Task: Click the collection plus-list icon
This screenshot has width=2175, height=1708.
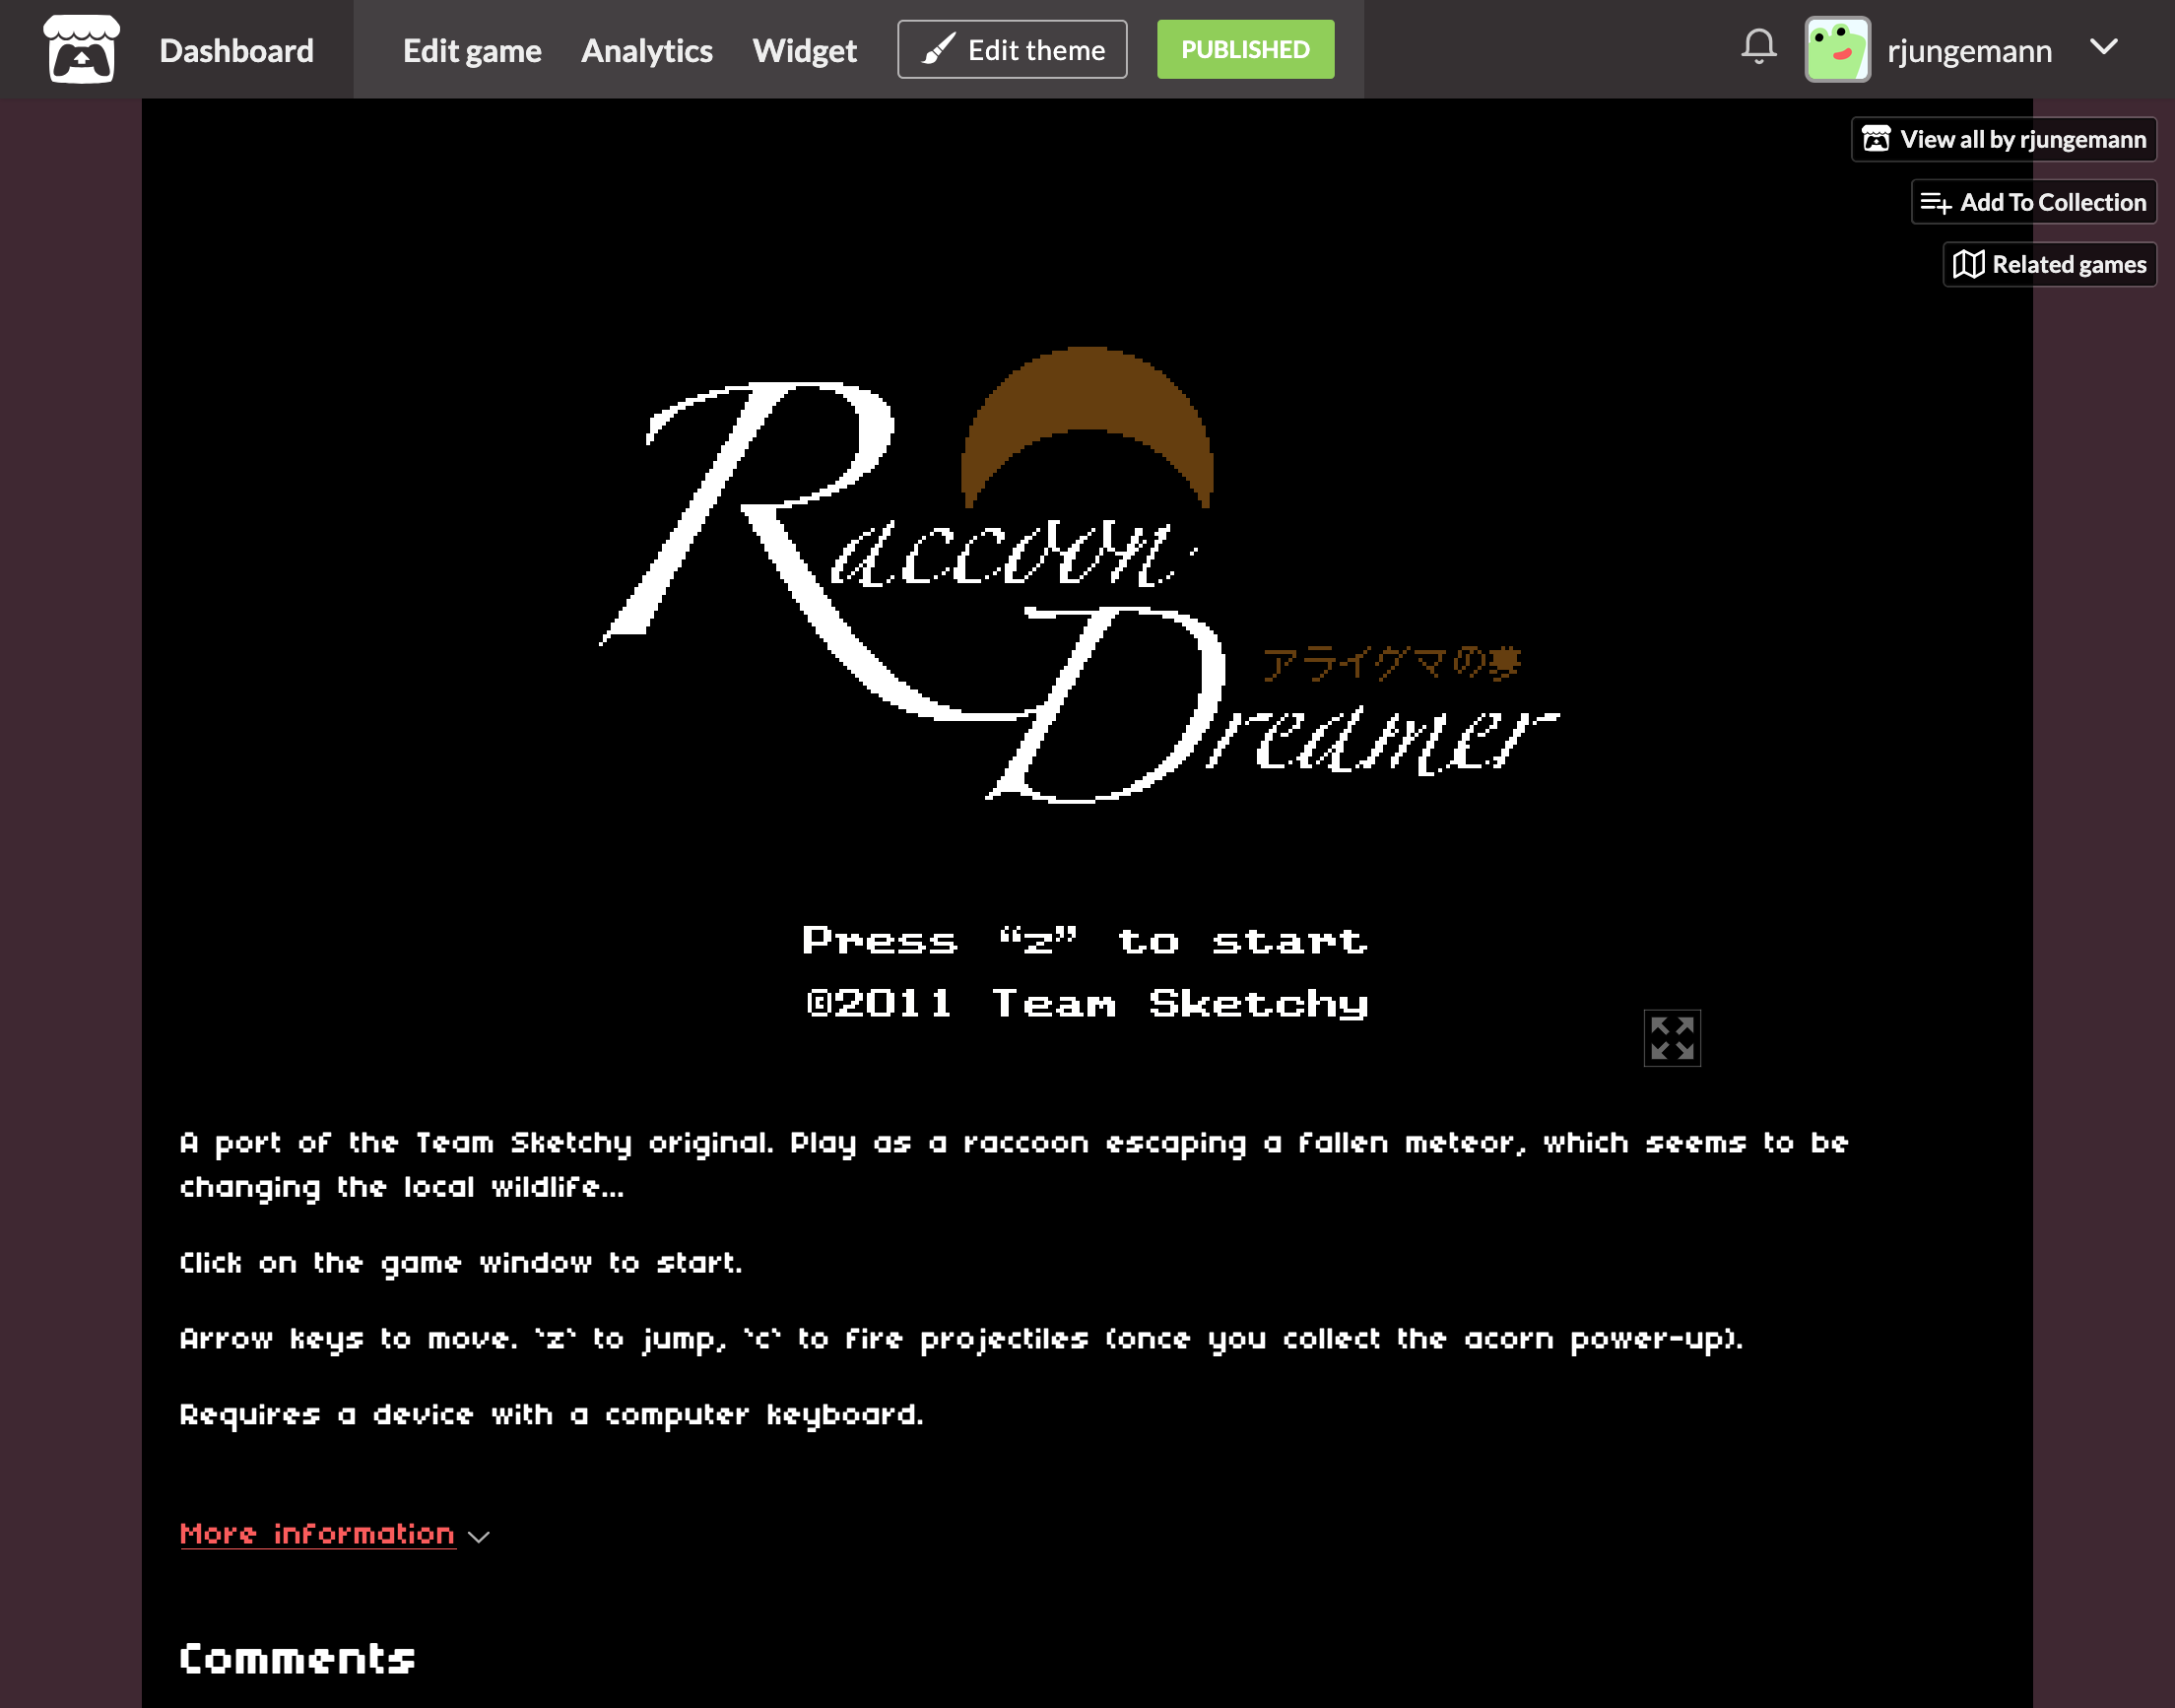Action: [x=1935, y=203]
